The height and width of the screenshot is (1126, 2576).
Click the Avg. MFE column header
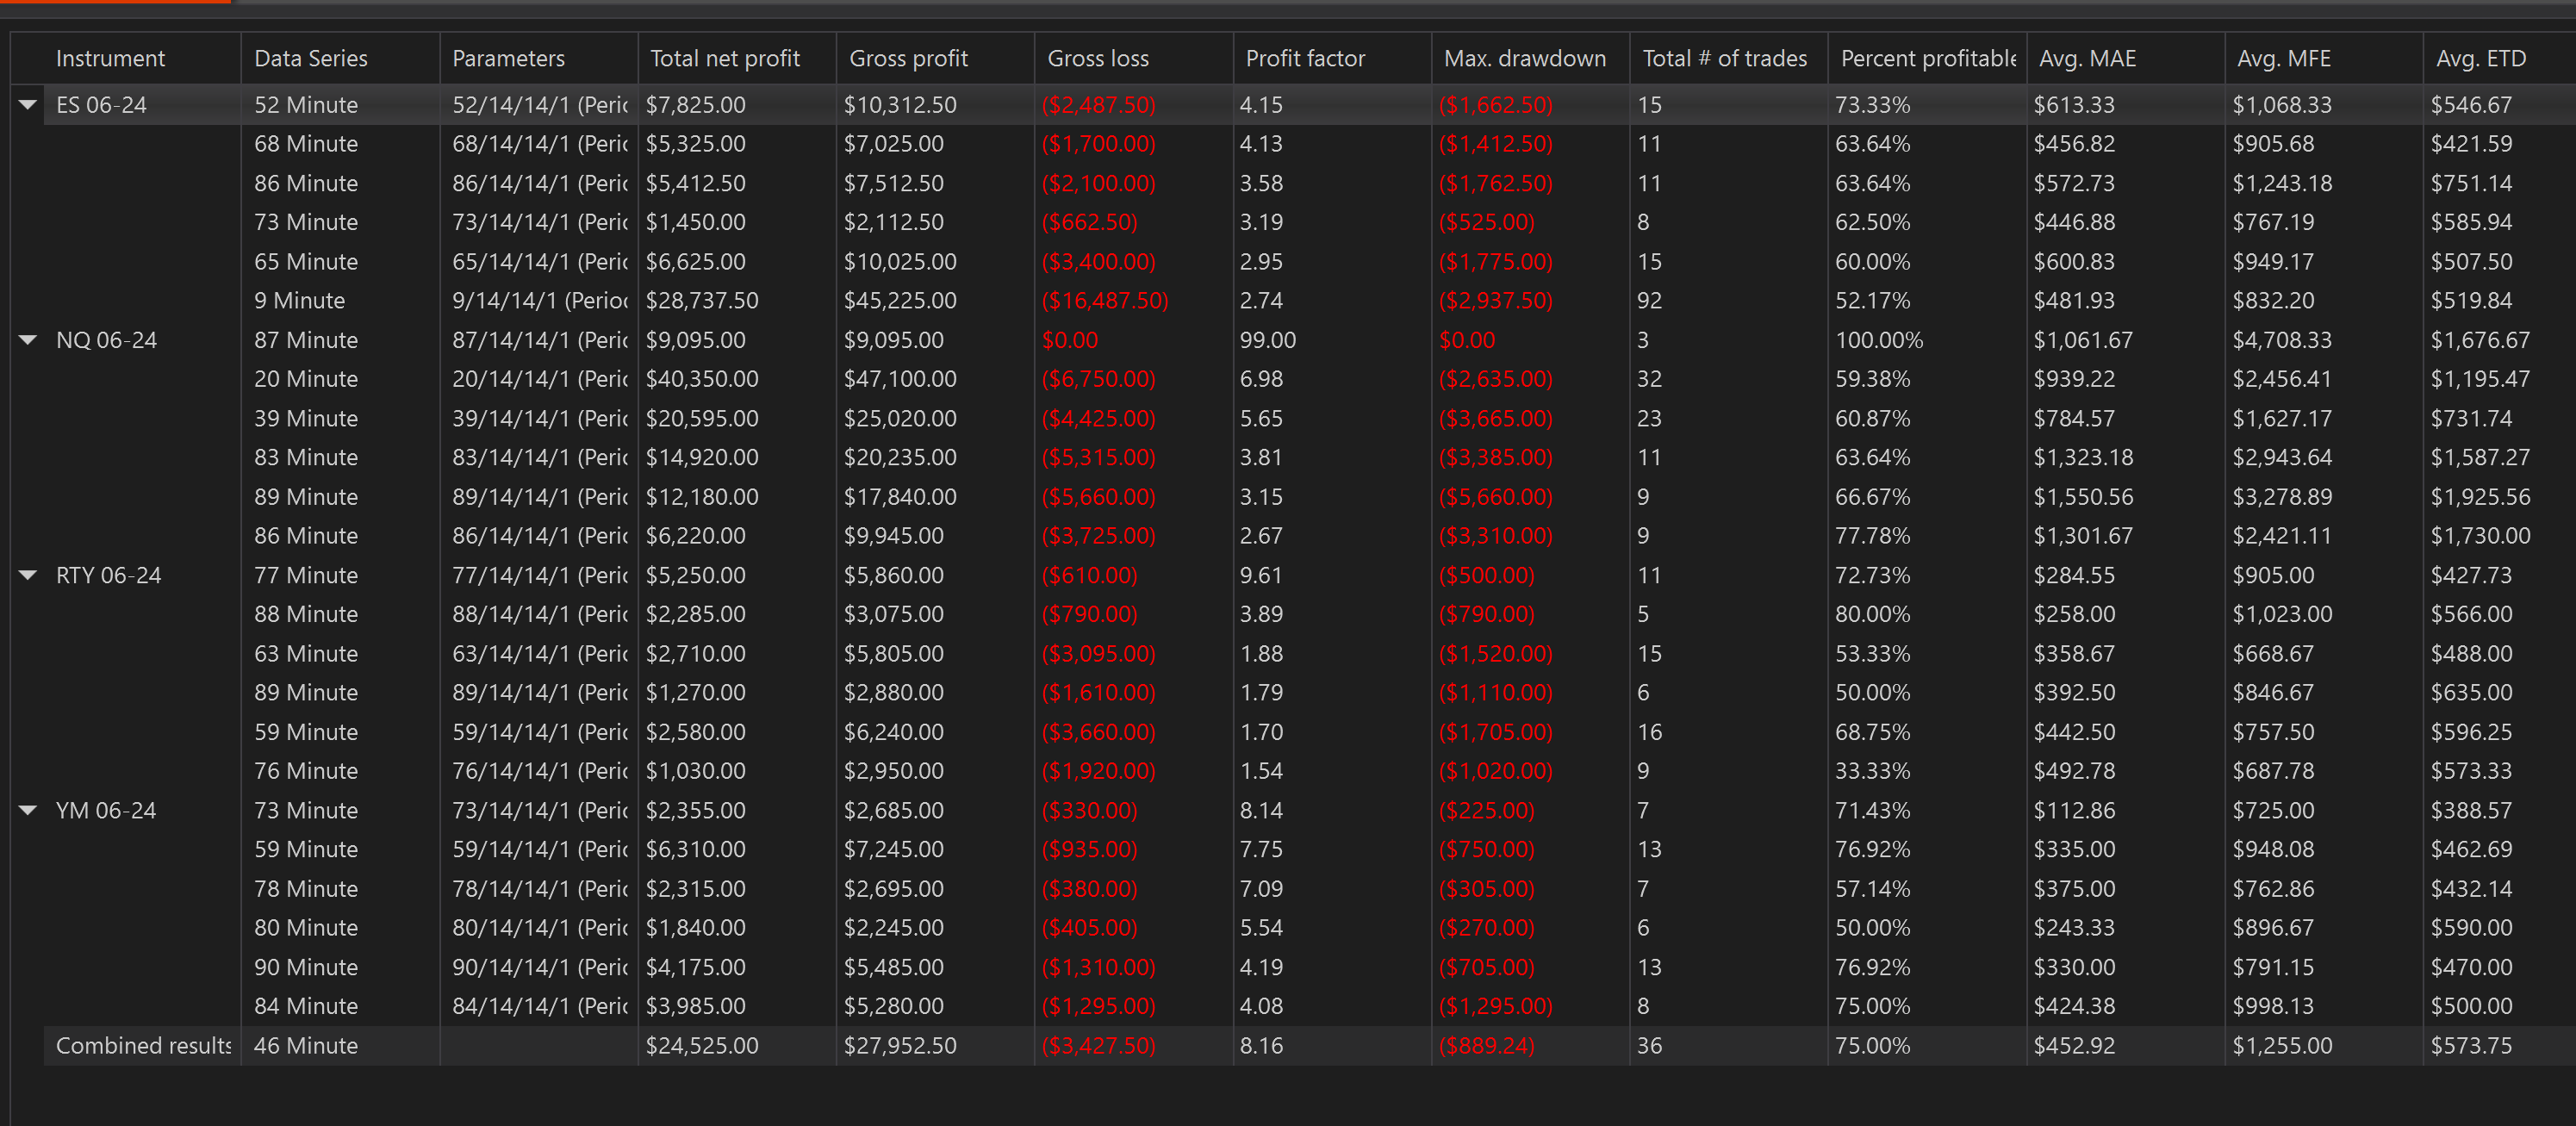tap(2283, 58)
